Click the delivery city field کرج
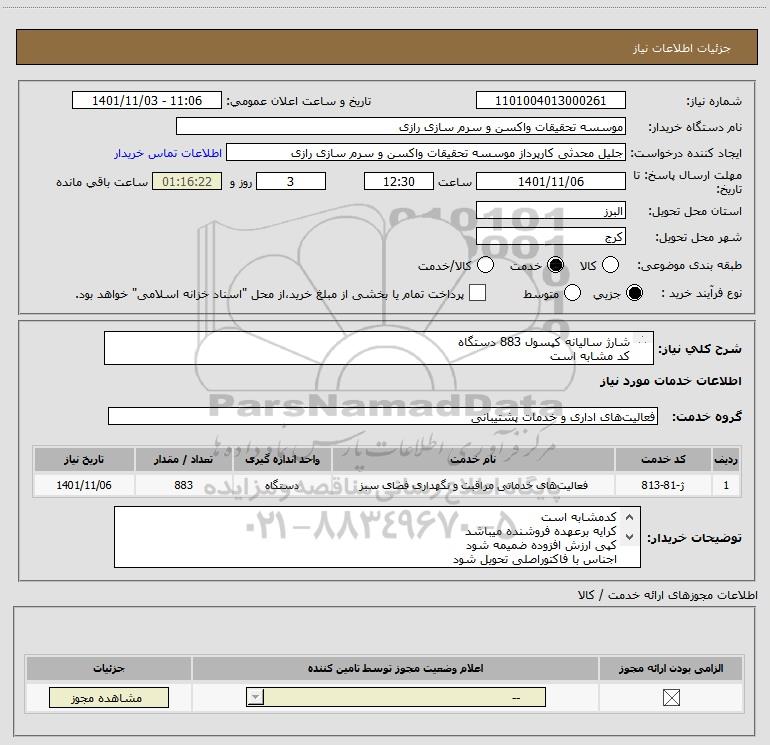 (x=550, y=237)
